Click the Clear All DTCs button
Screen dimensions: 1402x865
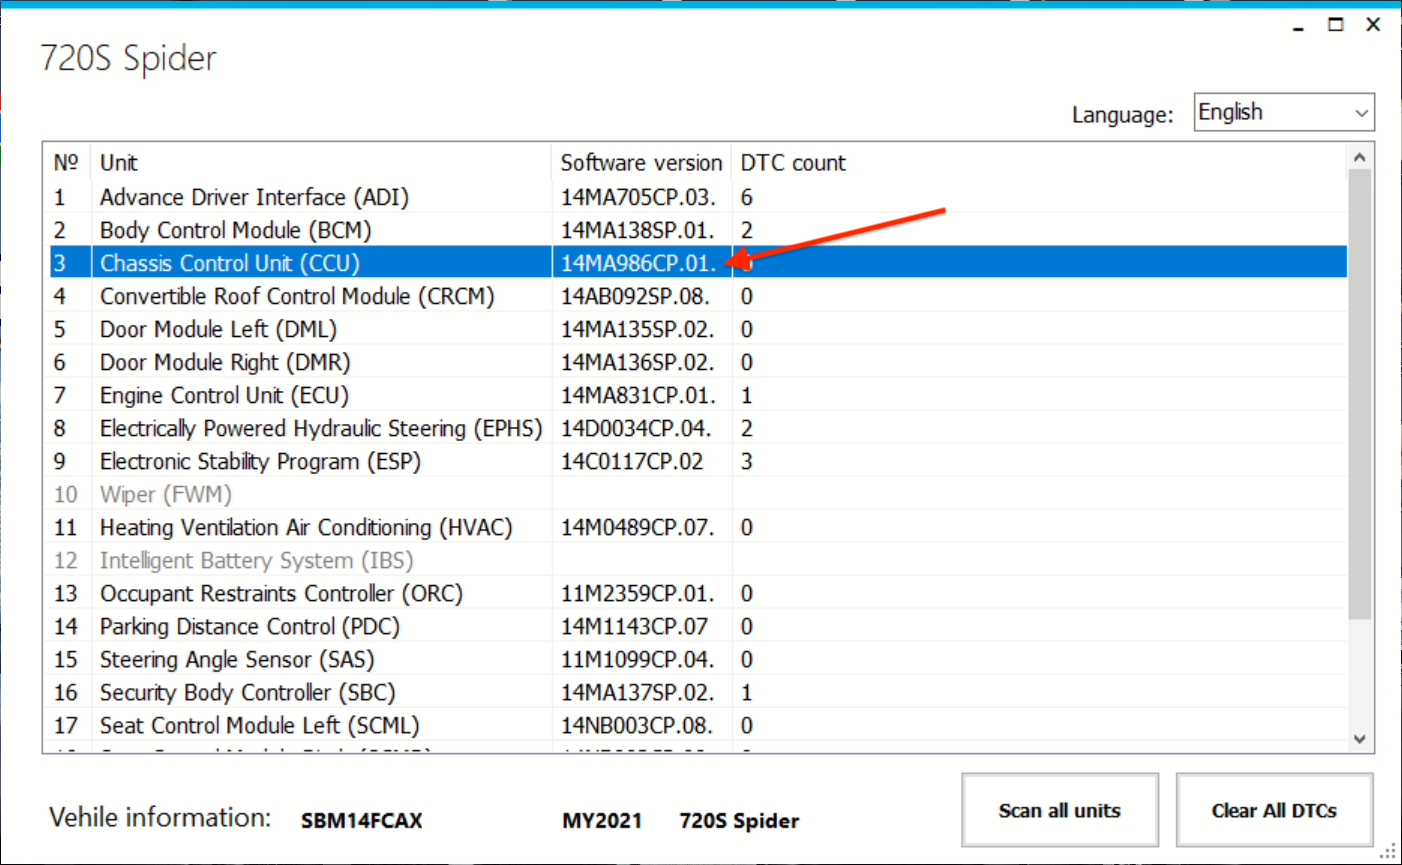pos(1274,810)
